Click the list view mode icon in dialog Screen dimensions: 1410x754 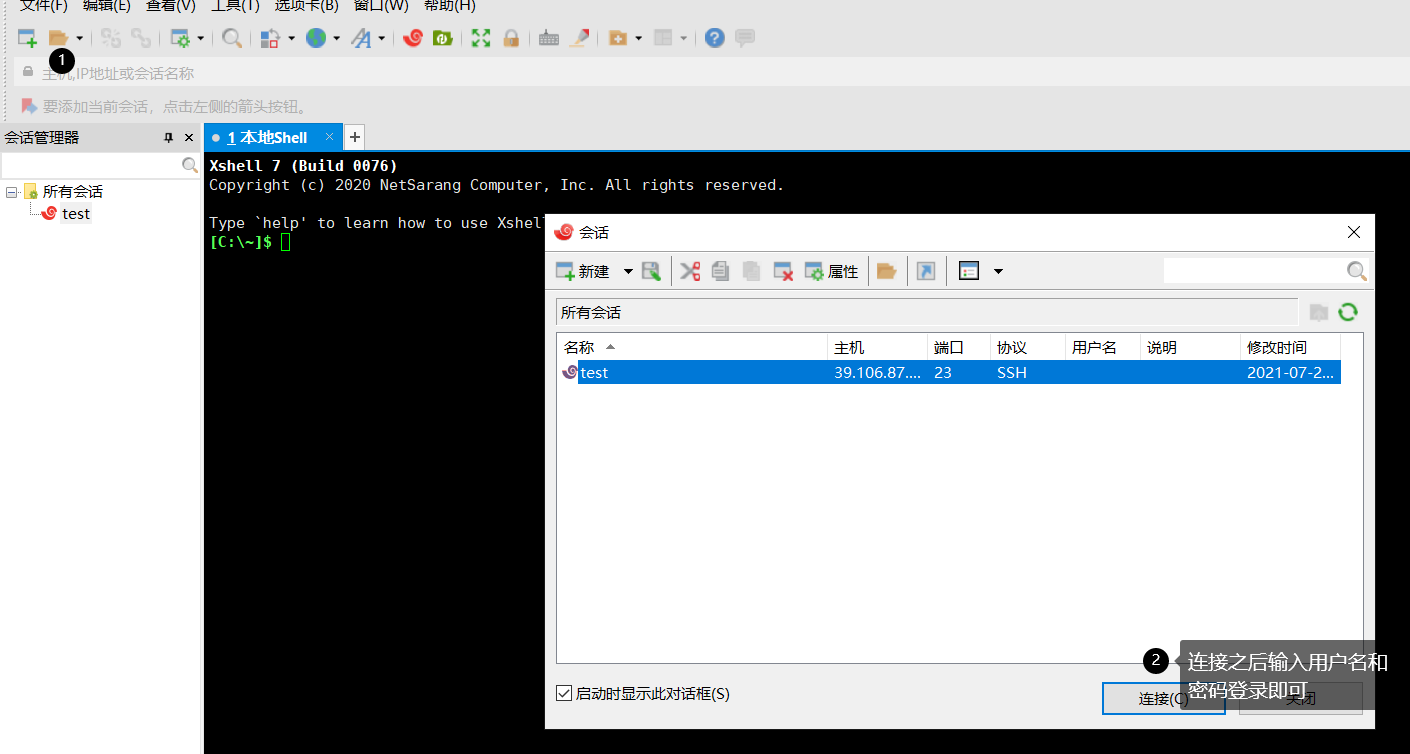[x=968, y=271]
